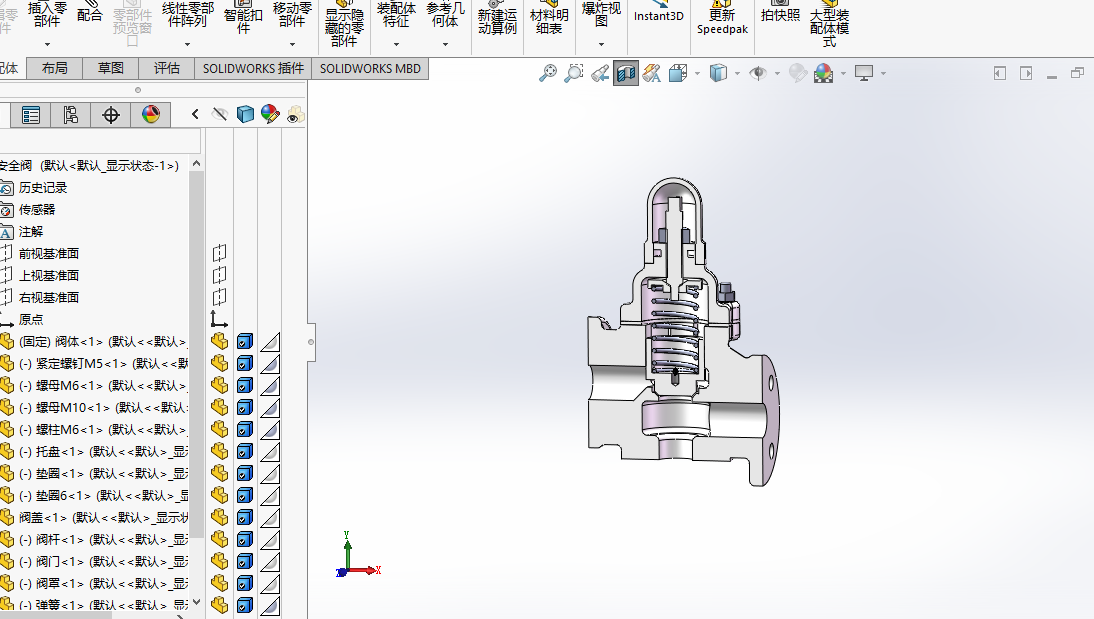The width and height of the screenshot is (1094, 619).
Task: Click the Edit Appearance icon in view toolbar
Action: (x=797, y=73)
